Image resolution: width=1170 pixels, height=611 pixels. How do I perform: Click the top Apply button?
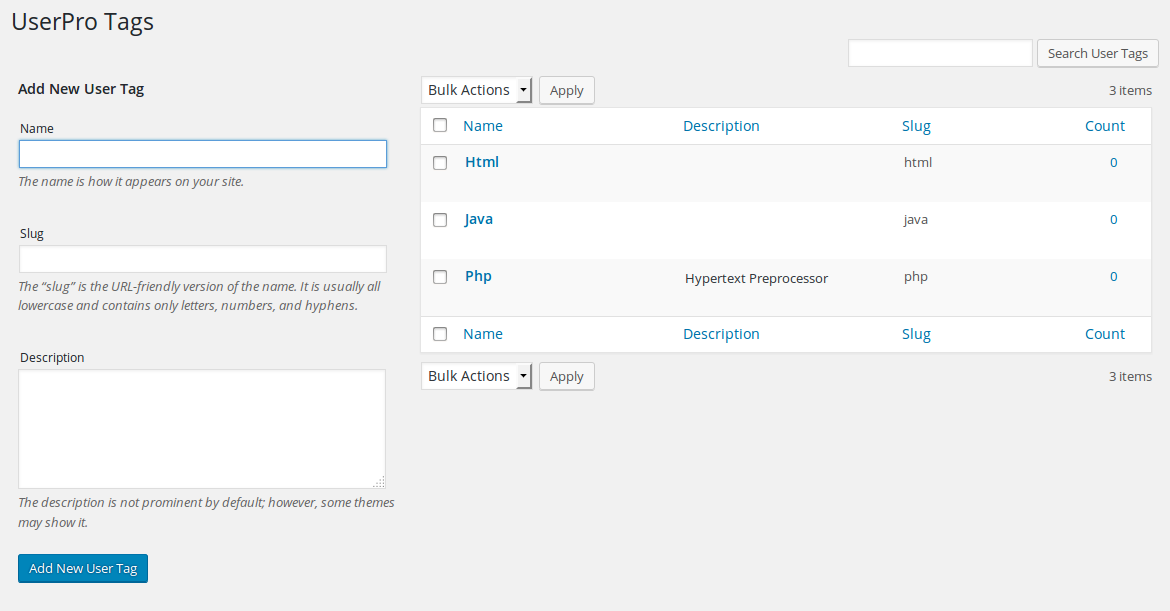click(567, 90)
